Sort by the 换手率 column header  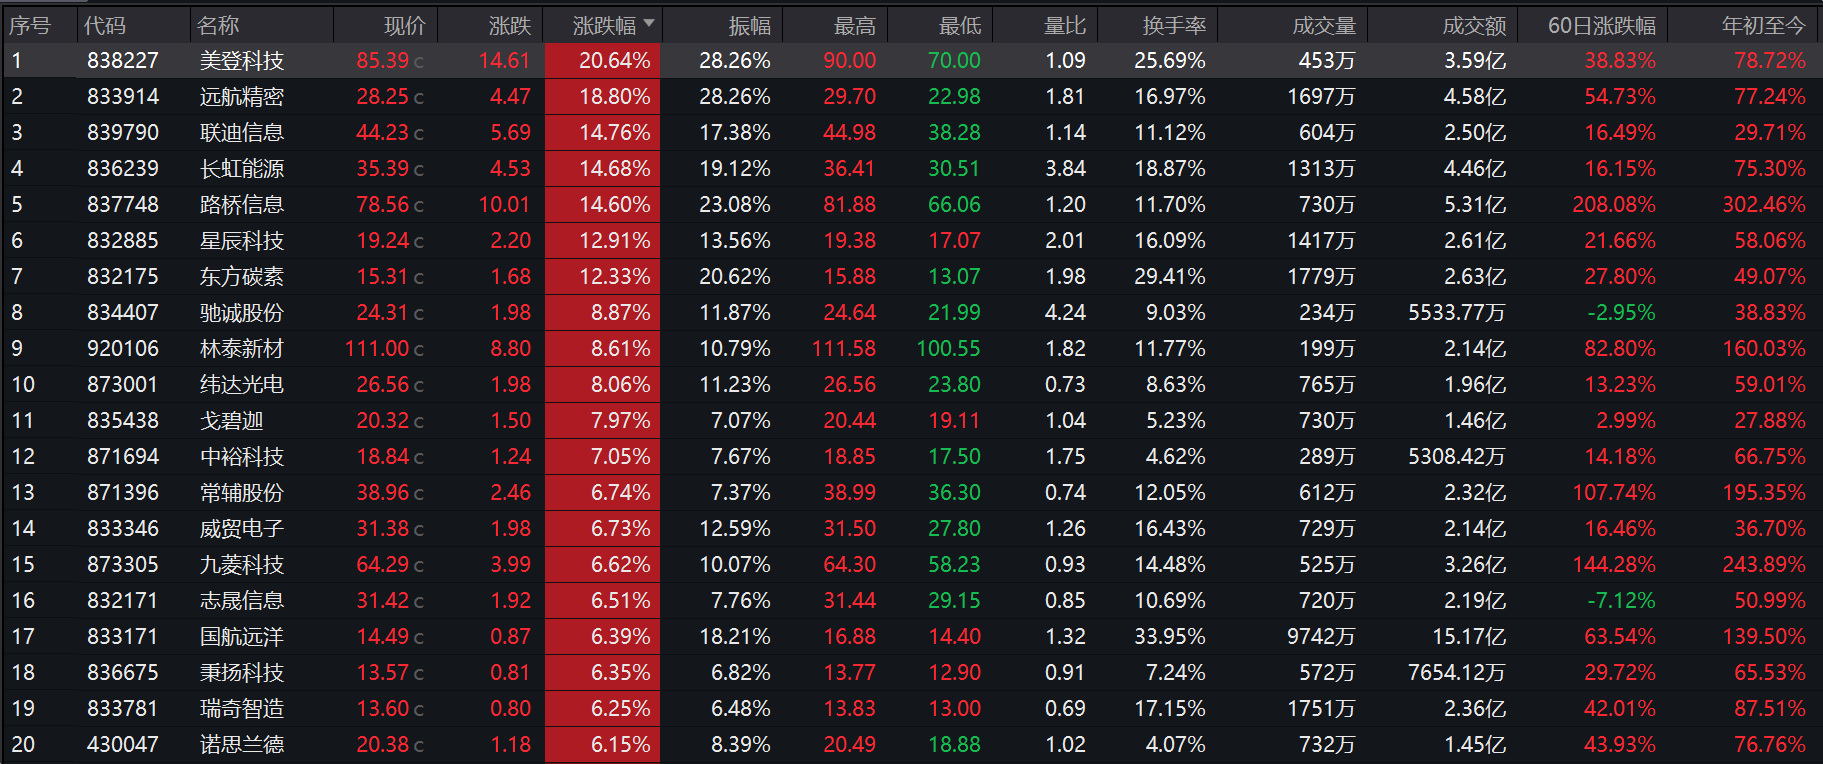(1175, 26)
